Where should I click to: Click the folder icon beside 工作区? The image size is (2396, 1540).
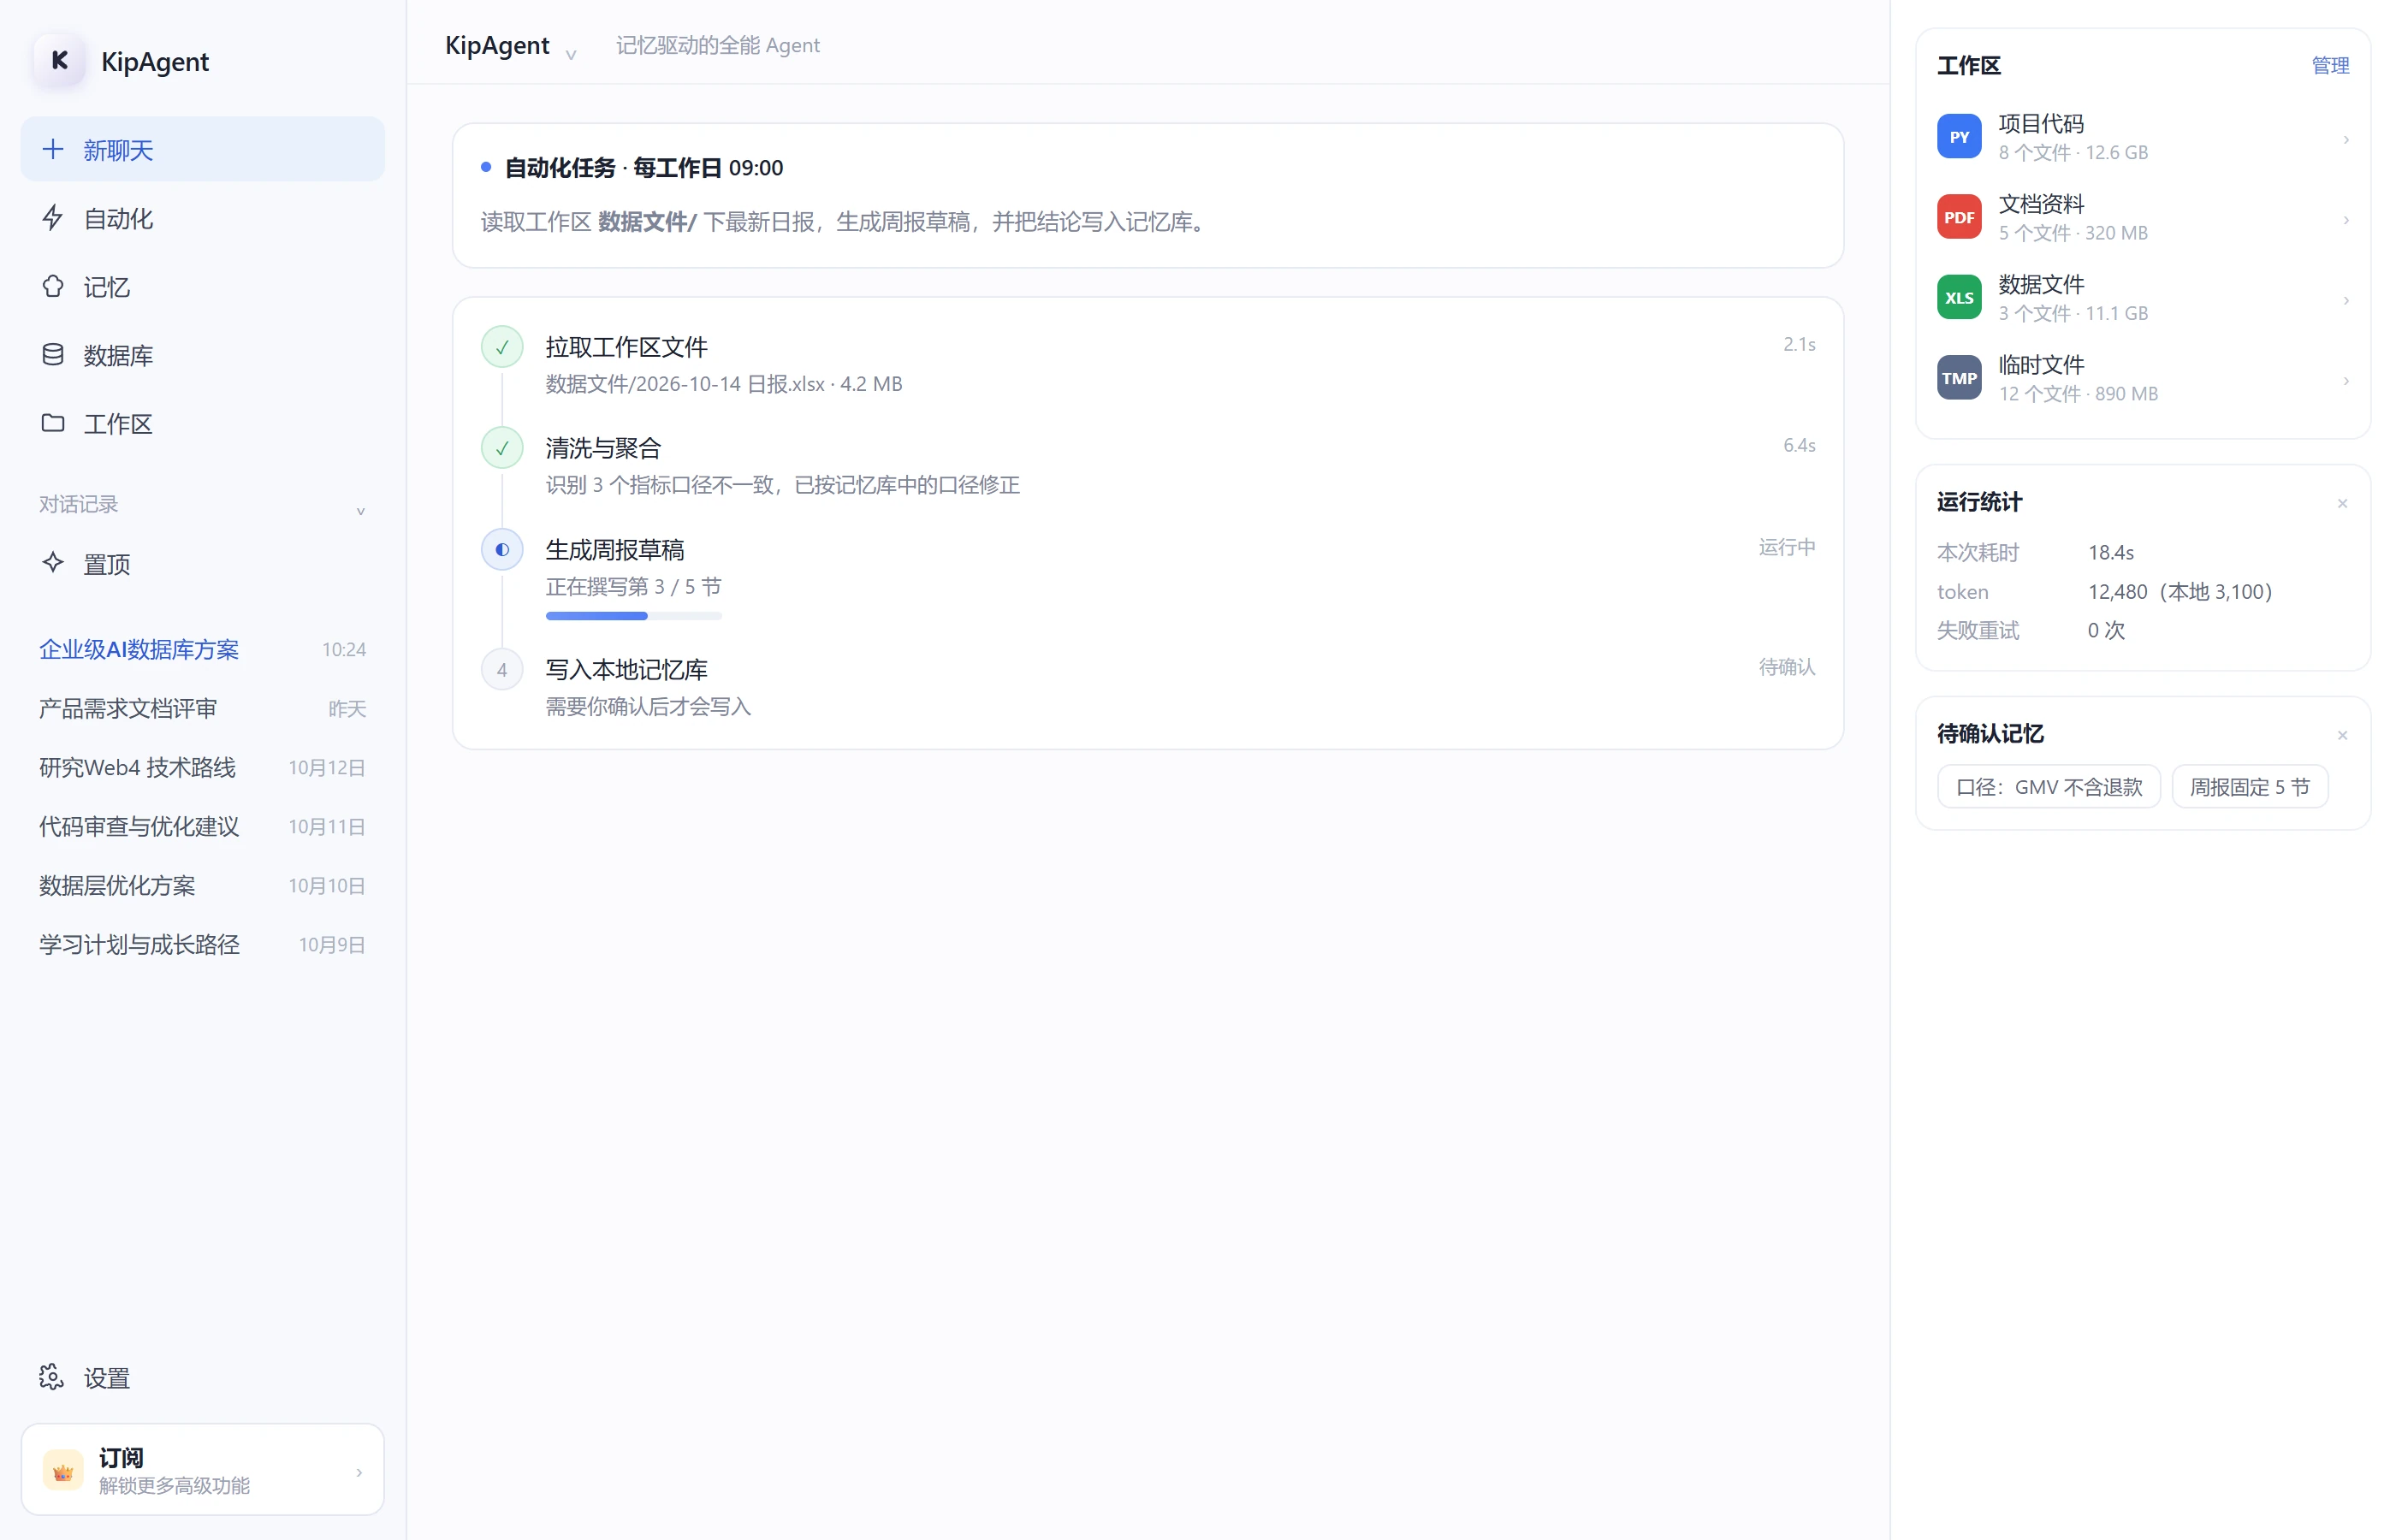53,423
